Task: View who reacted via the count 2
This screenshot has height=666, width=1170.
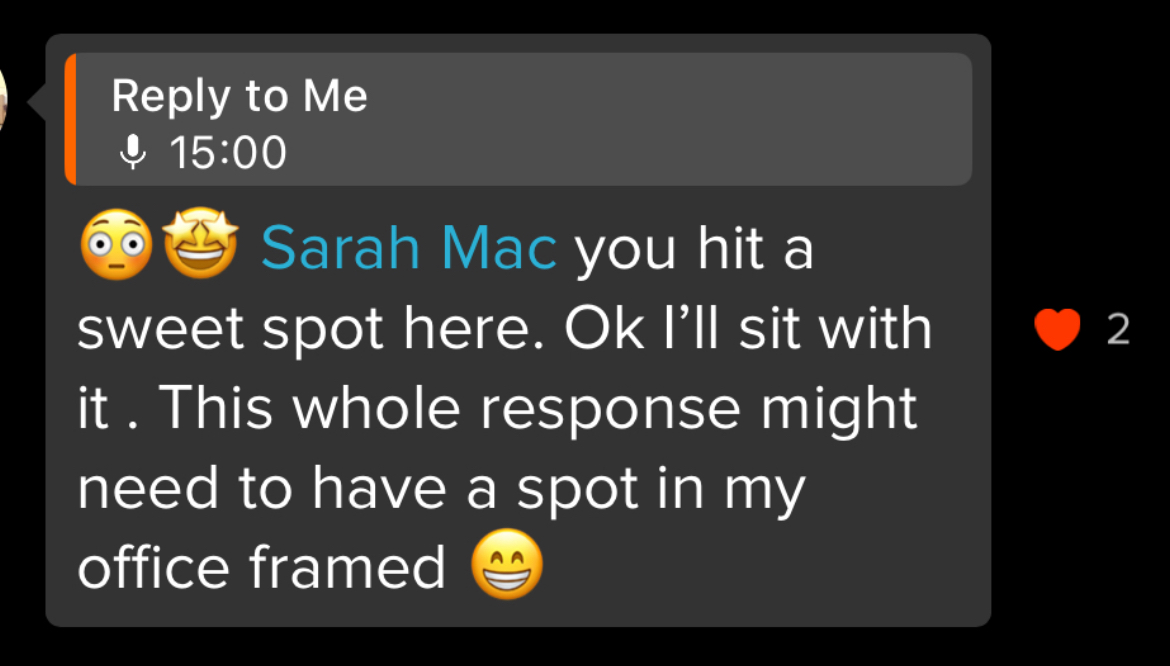Action: coord(1118,330)
